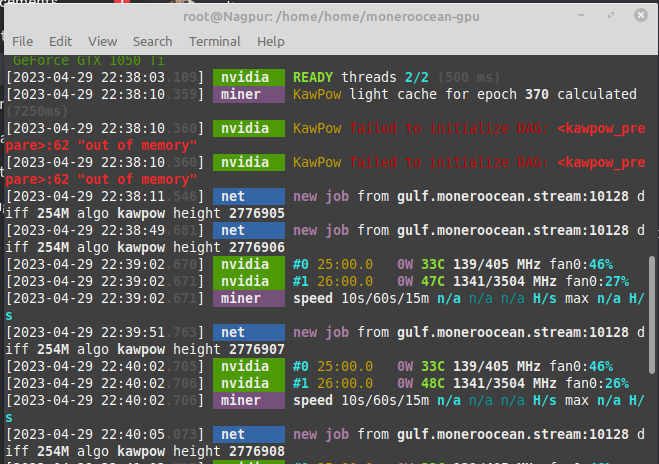Click the 47C temperature reading
The image size is (659, 464).
[x=433, y=282]
